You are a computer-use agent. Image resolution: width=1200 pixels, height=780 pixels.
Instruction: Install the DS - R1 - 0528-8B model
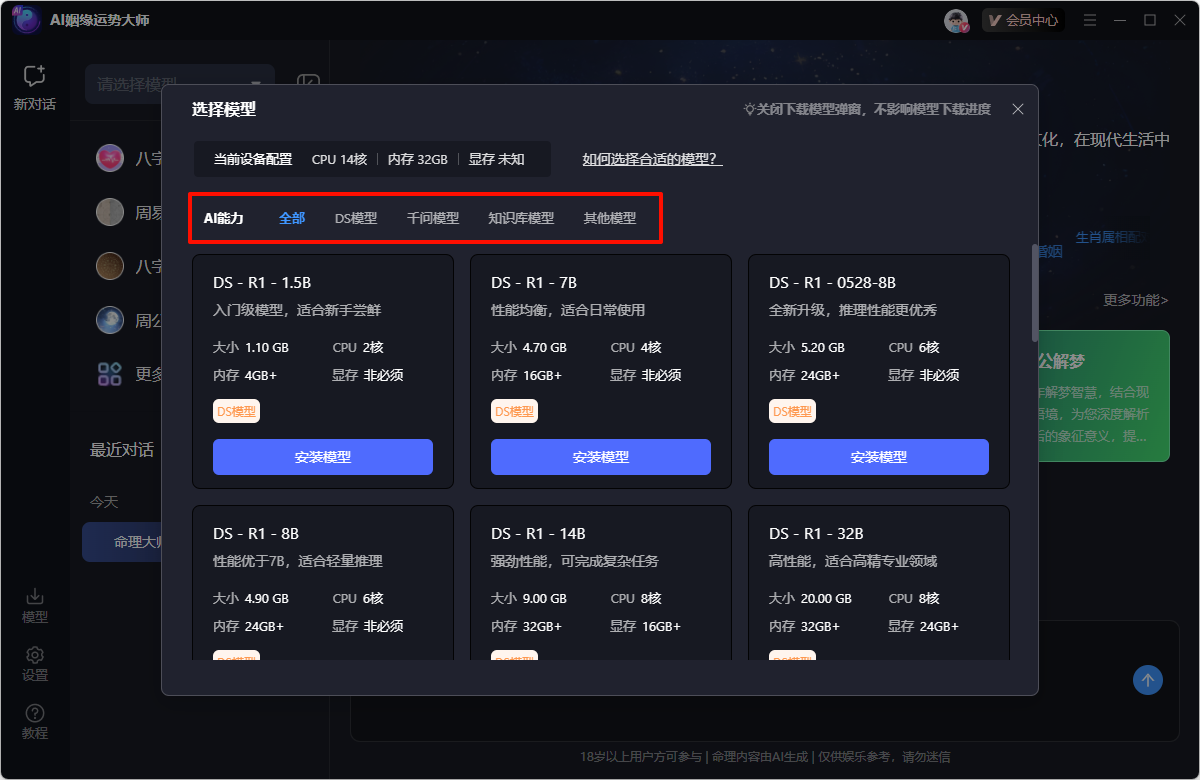[878, 457]
